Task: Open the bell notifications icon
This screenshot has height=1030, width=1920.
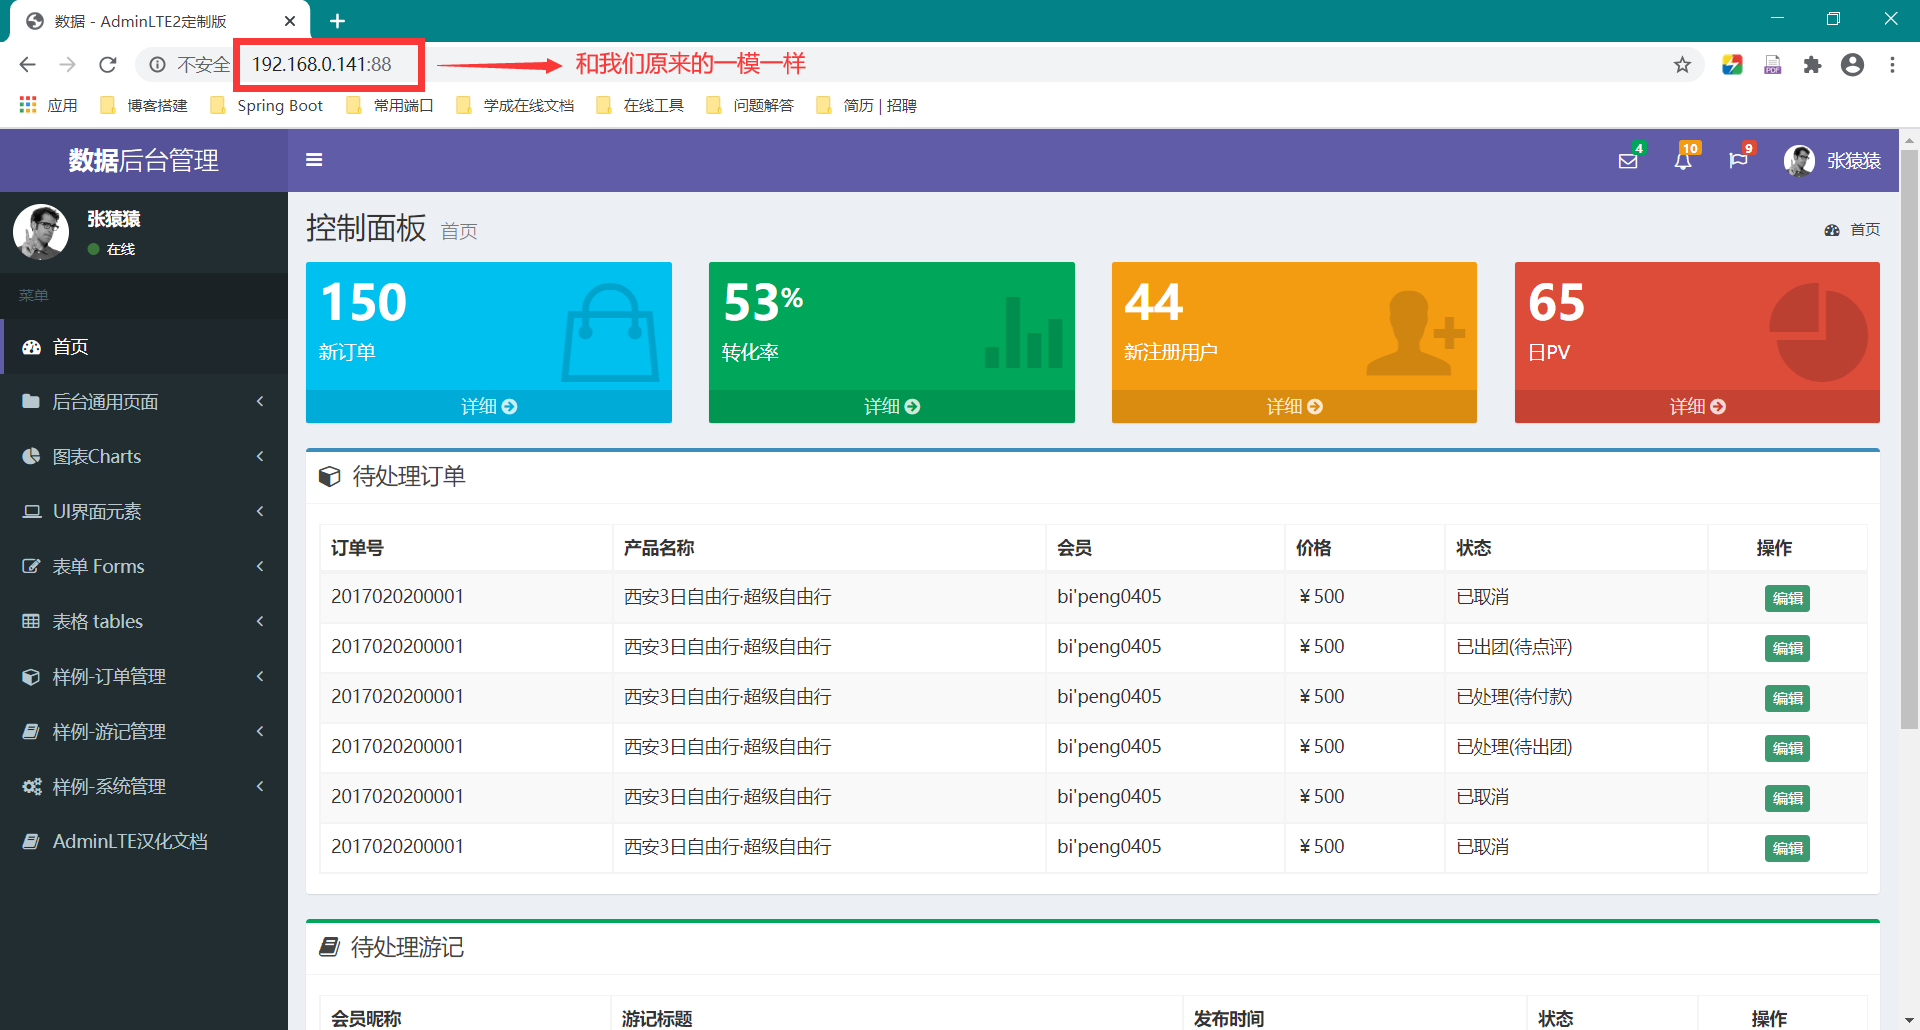Action: point(1683,161)
